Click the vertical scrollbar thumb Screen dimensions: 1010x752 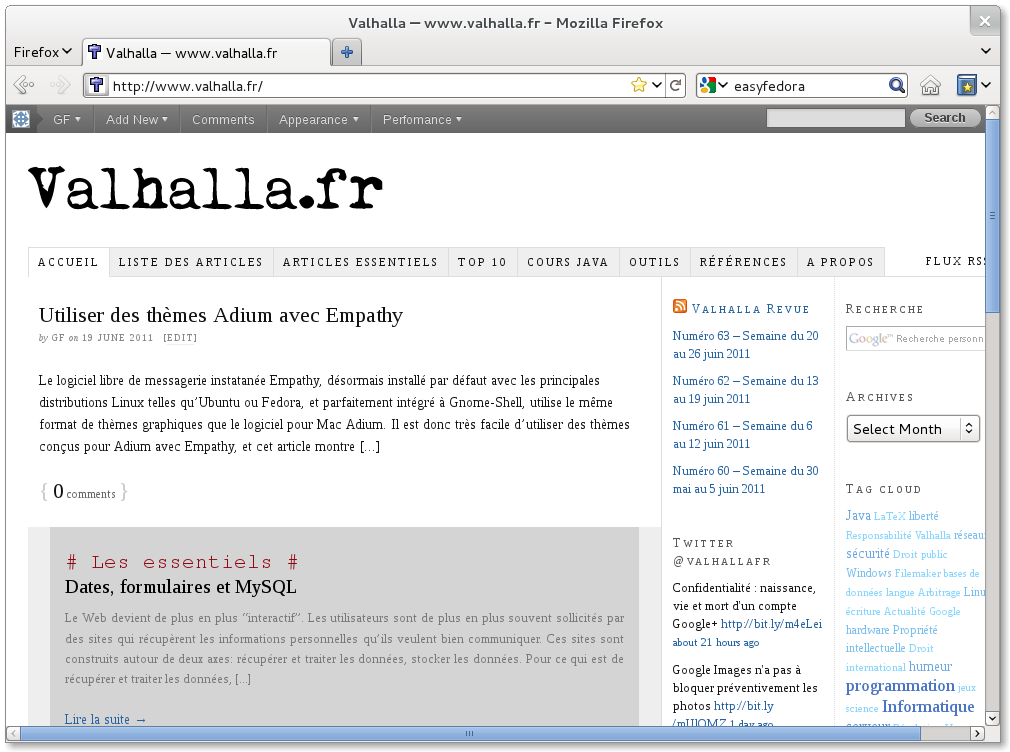click(992, 215)
